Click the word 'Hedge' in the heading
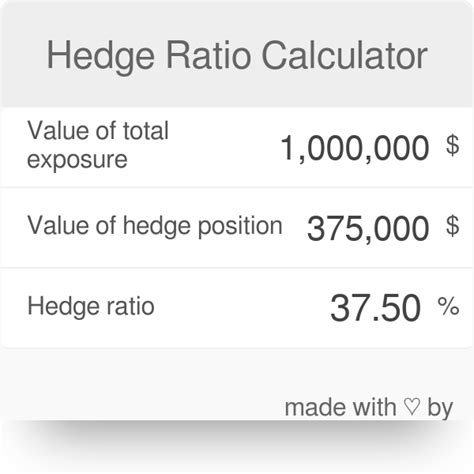The image size is (474, 474). point(101,57)
